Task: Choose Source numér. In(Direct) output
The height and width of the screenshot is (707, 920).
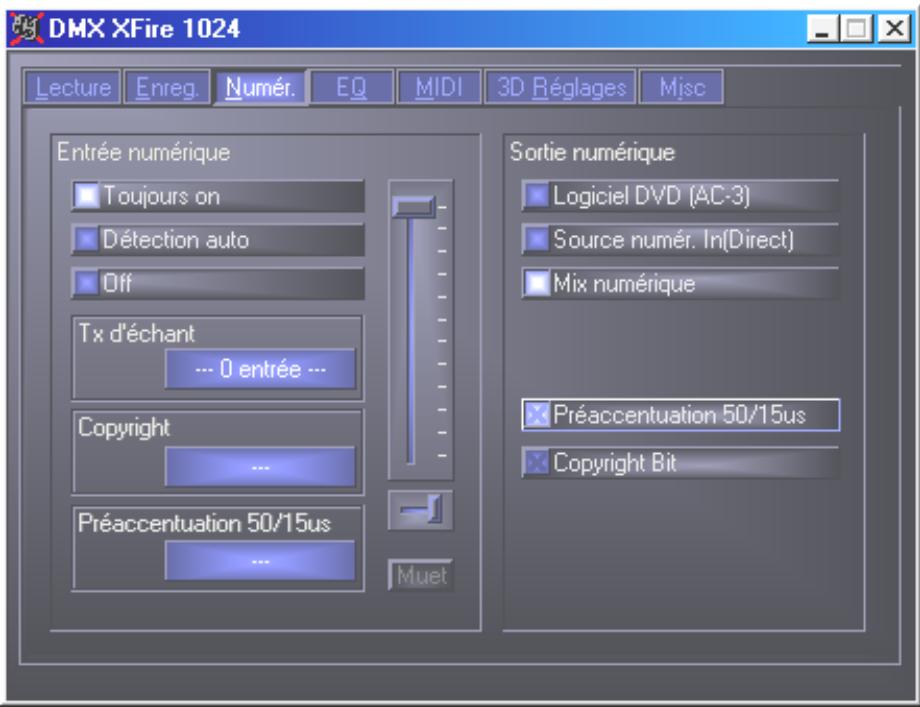Action: pyautogui.click(x=680, y=240)
